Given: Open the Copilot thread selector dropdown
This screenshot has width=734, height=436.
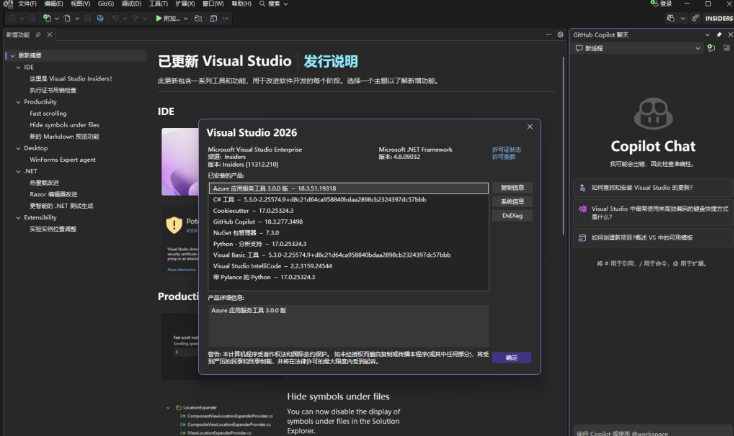Looking at the screenshot, I should (x=697, y=48).
